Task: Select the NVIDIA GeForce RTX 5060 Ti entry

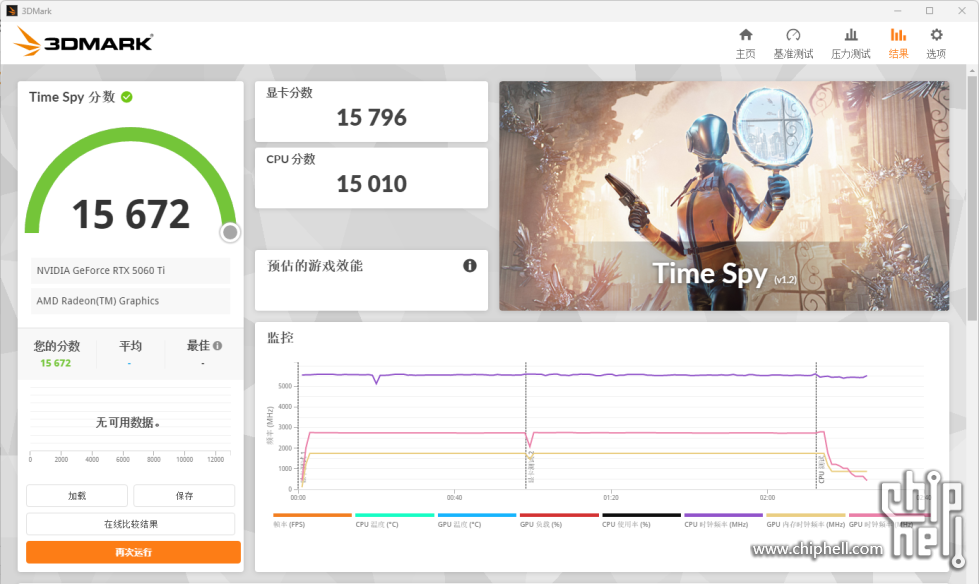Action: 130,270
